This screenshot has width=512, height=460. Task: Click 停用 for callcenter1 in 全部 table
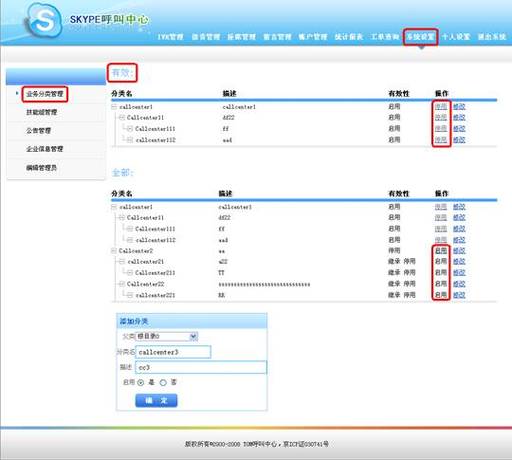pyautogui.click(x=441, y=207)
